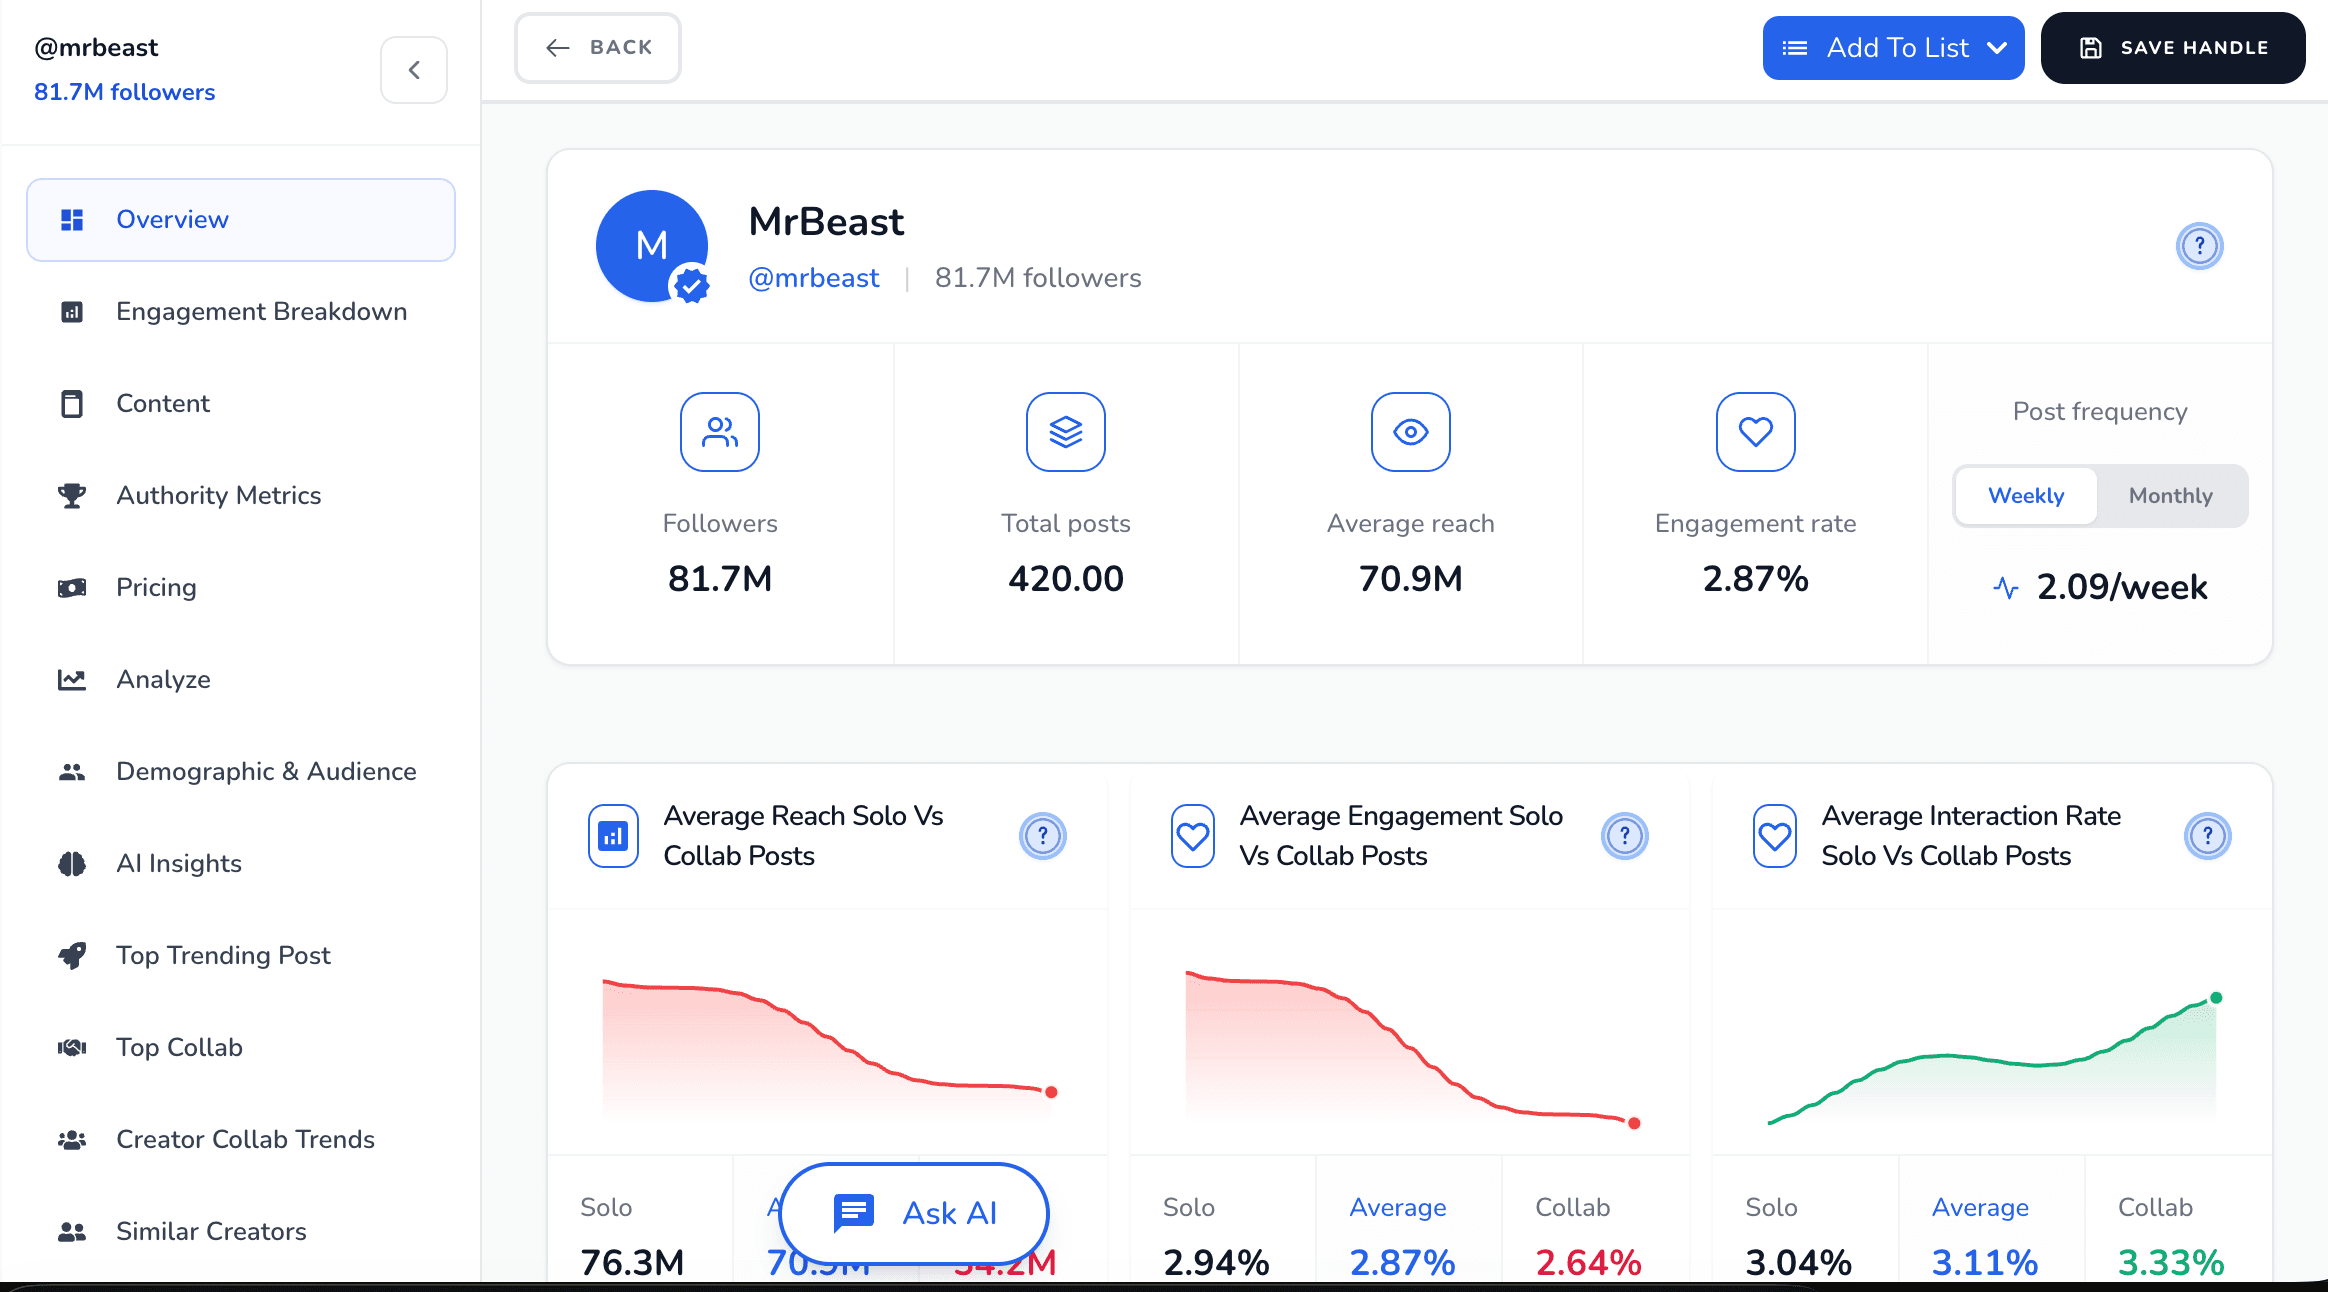
Task: Switch post frequency to Monthly
Action: coord(2170,495)
